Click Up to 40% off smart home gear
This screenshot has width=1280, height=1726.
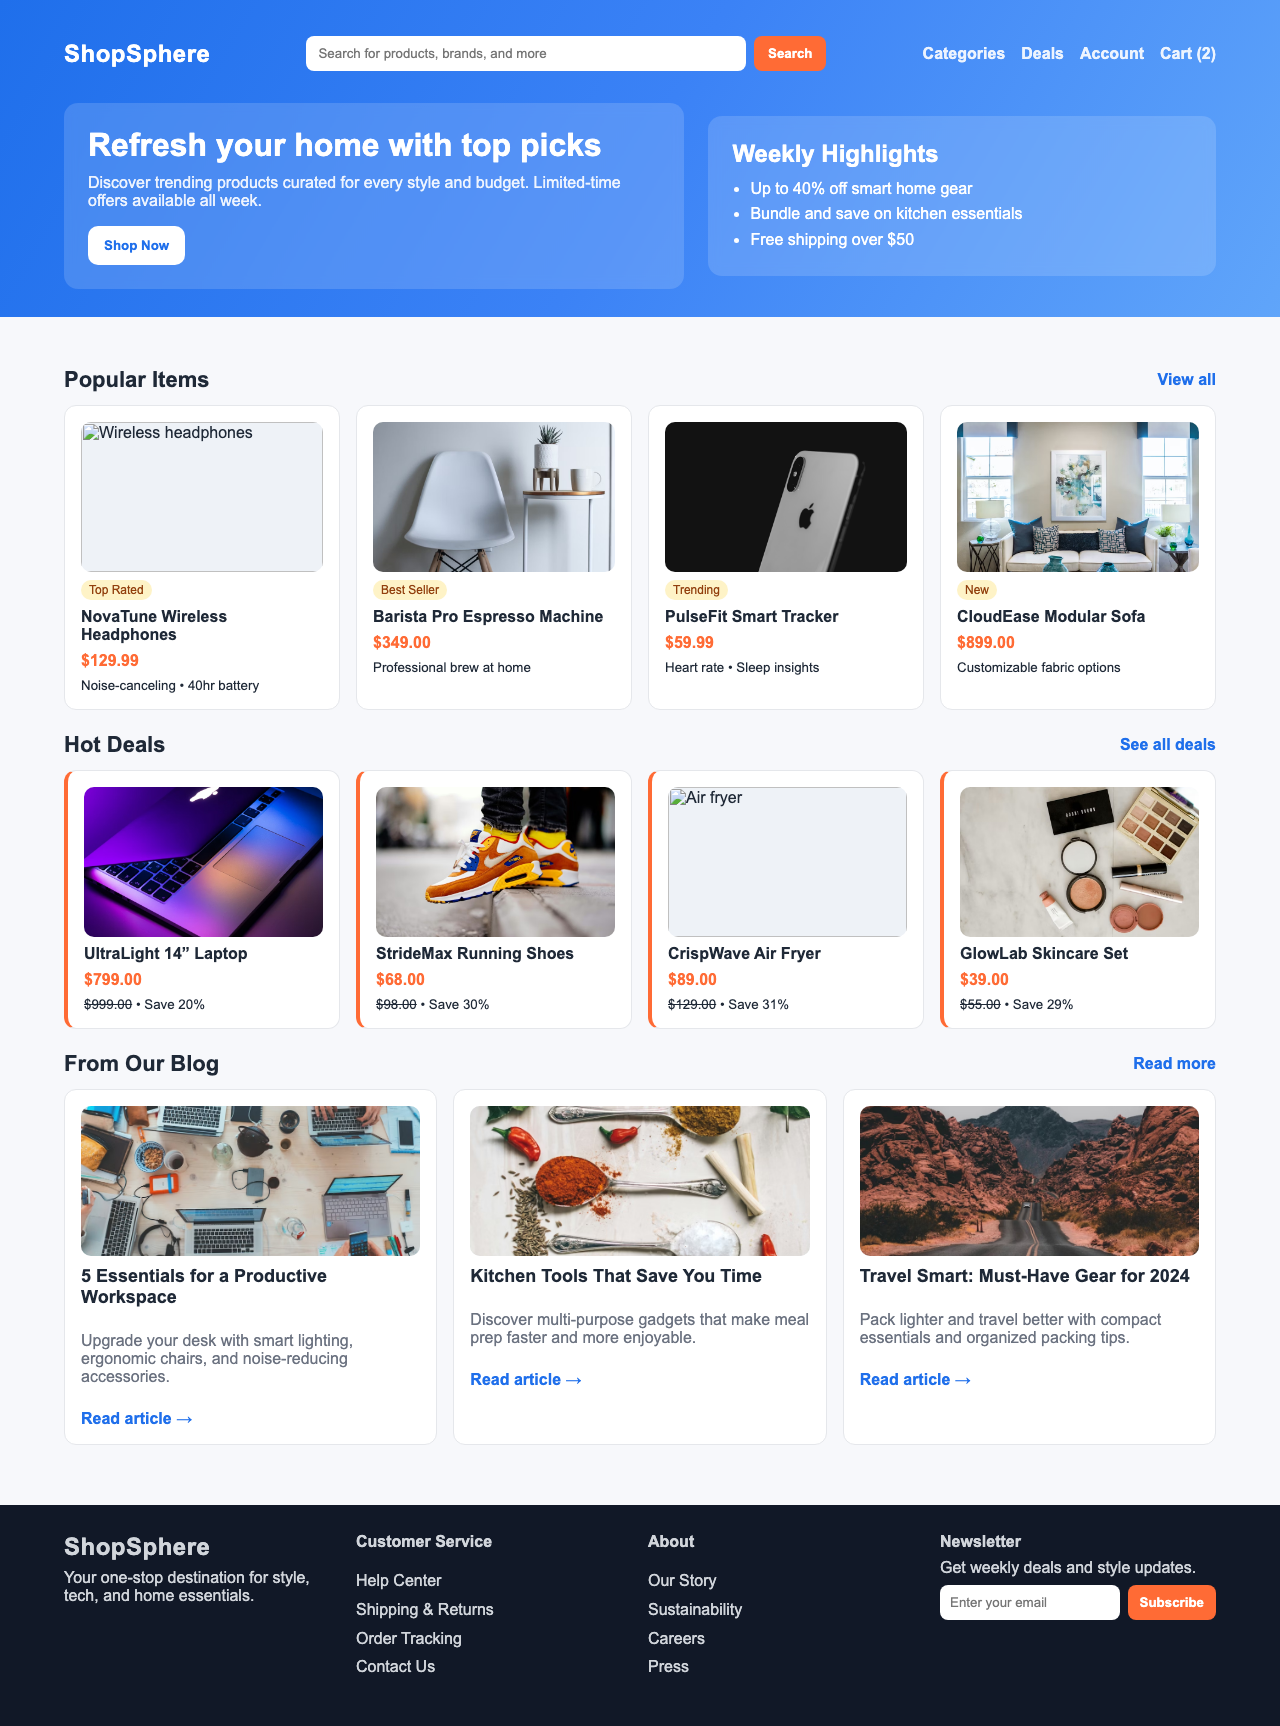coord(861,189)
